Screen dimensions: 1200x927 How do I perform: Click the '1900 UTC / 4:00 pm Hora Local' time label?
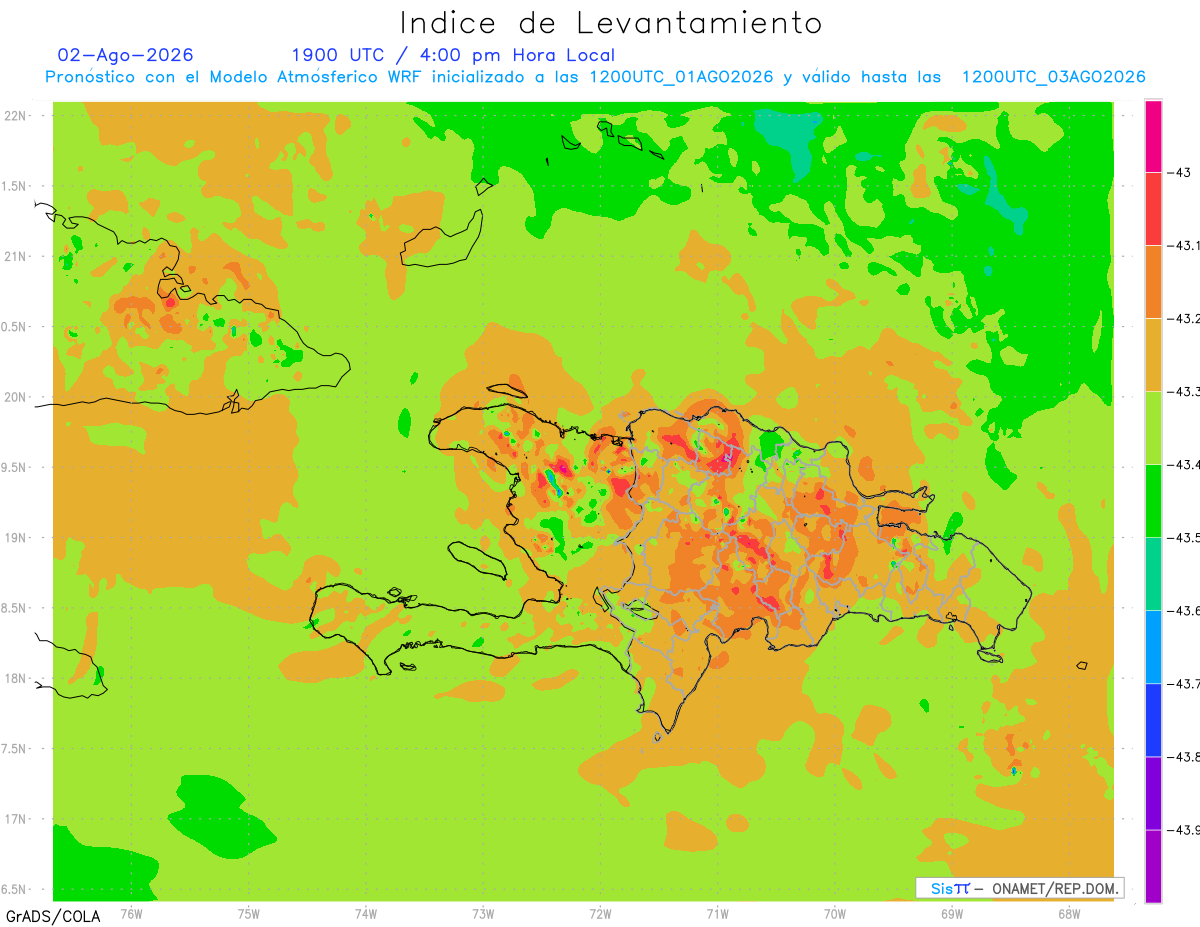click(453, 55)
